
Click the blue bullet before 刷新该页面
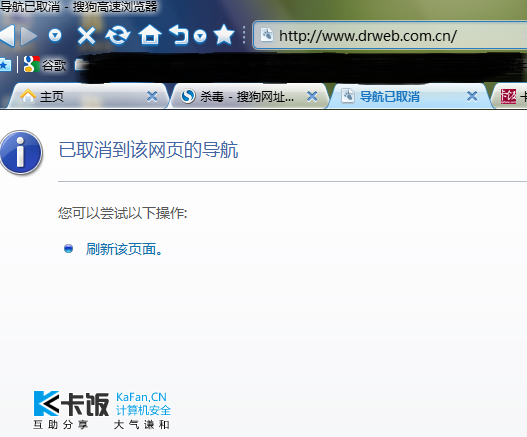click(x=69, y=249)
